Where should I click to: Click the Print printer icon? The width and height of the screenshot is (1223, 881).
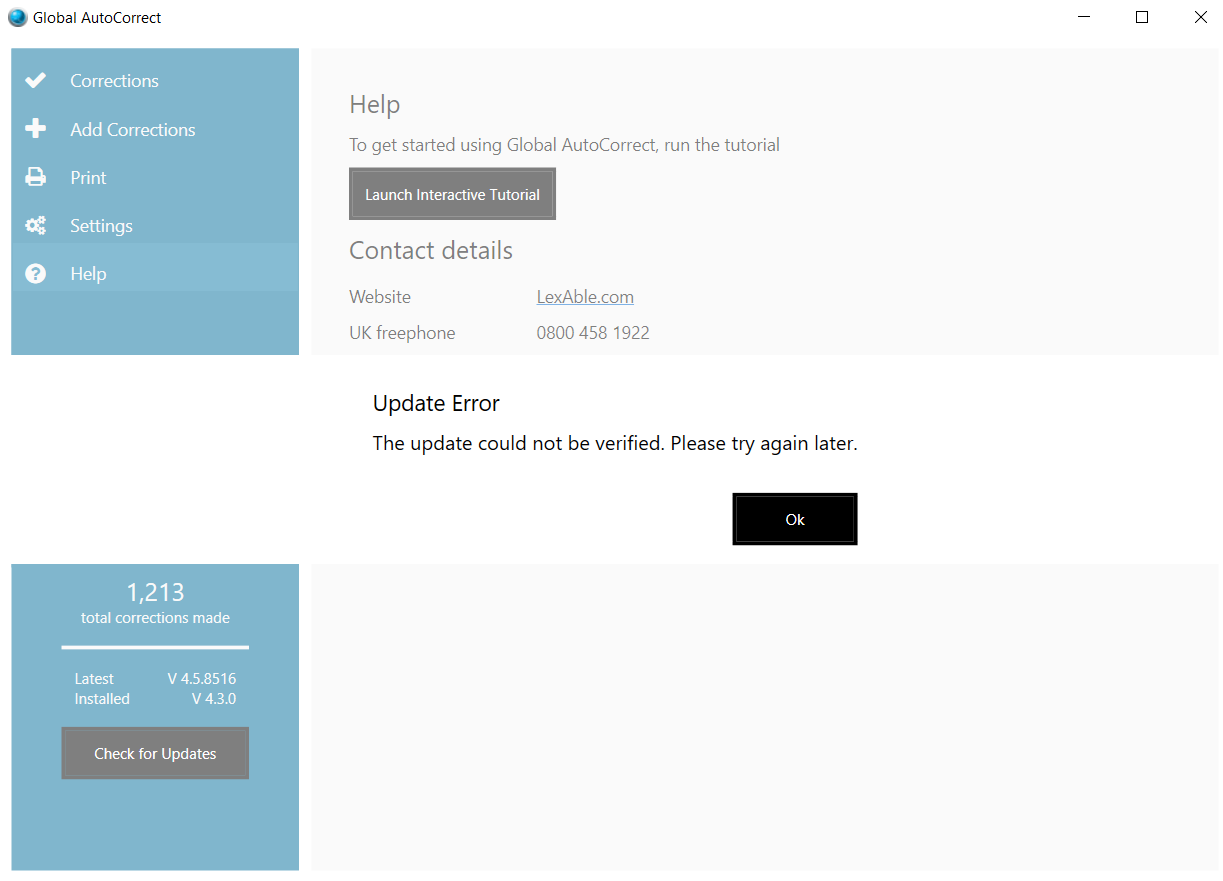(36, 177)
